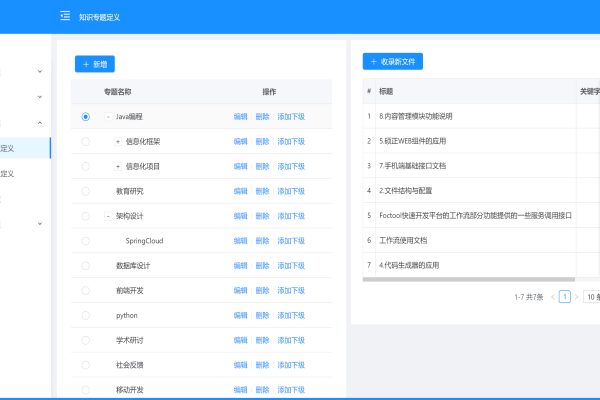Select page 1 in pagination

coord(564,297)
